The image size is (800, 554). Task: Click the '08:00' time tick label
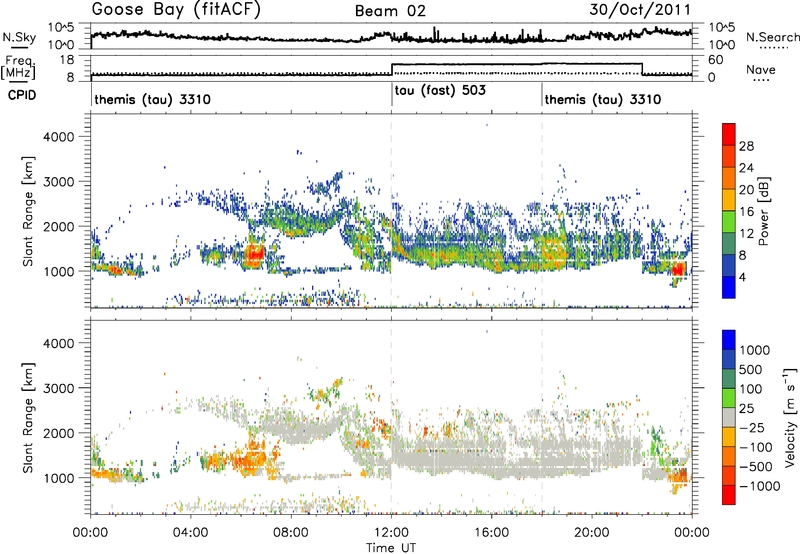point(291,533)
